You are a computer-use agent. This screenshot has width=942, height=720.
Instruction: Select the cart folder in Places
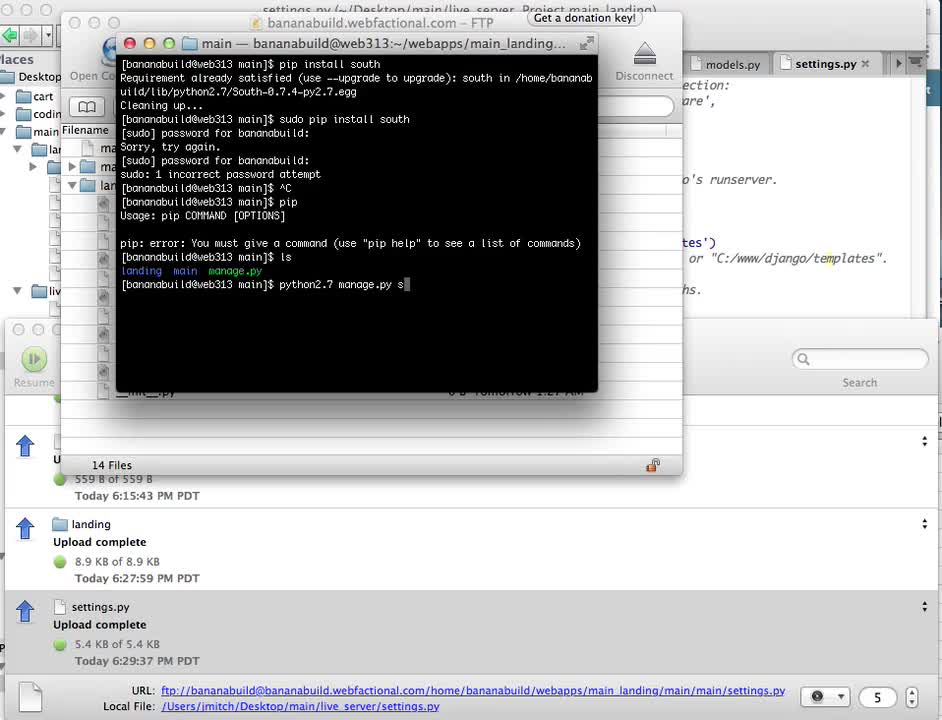pos(35,96)
